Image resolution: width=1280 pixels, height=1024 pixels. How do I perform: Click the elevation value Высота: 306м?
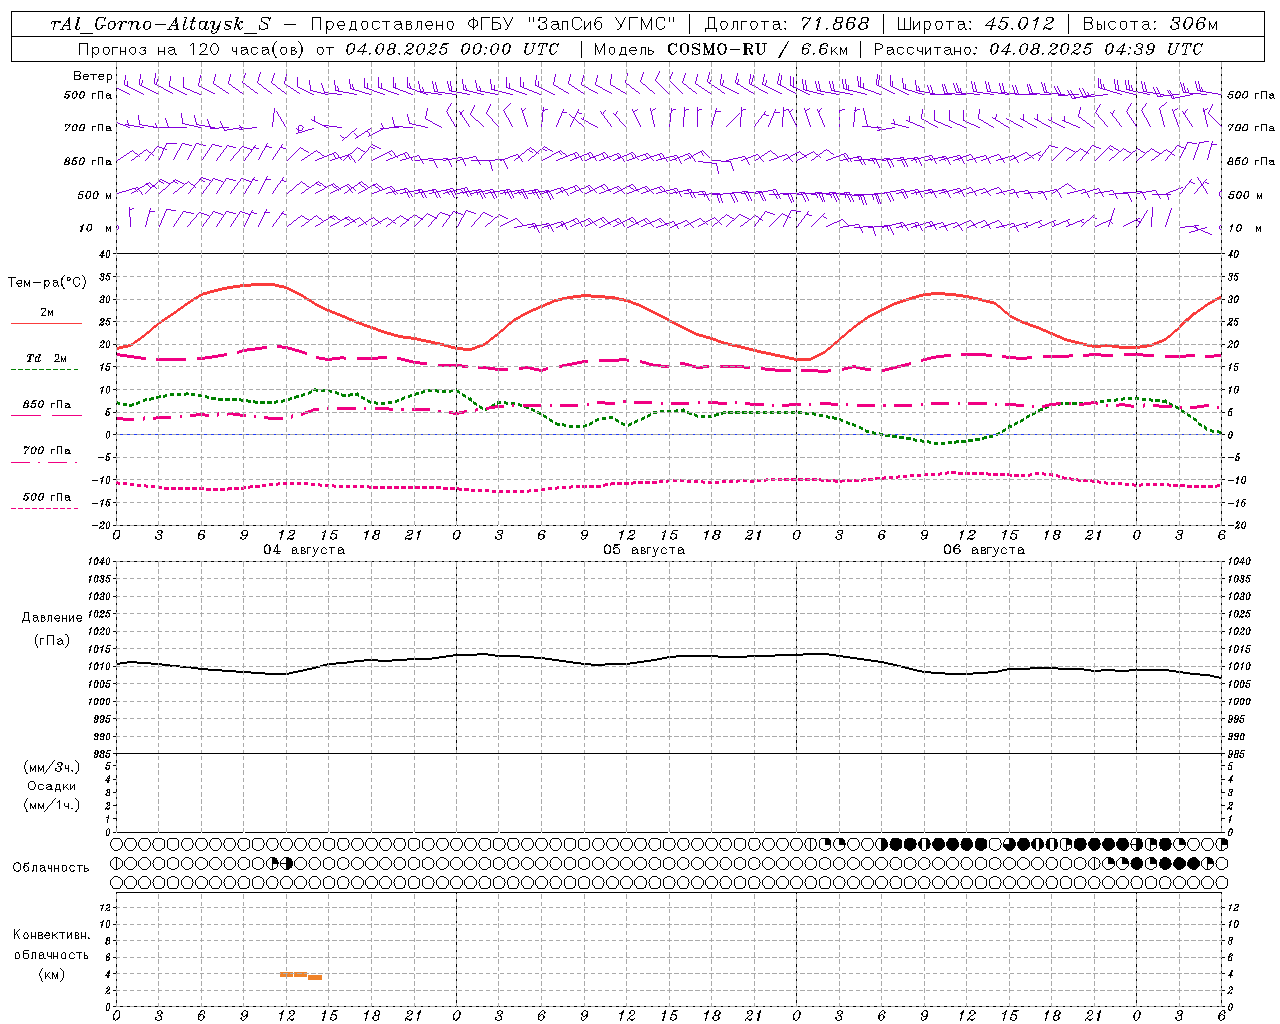click(1150, 24)
